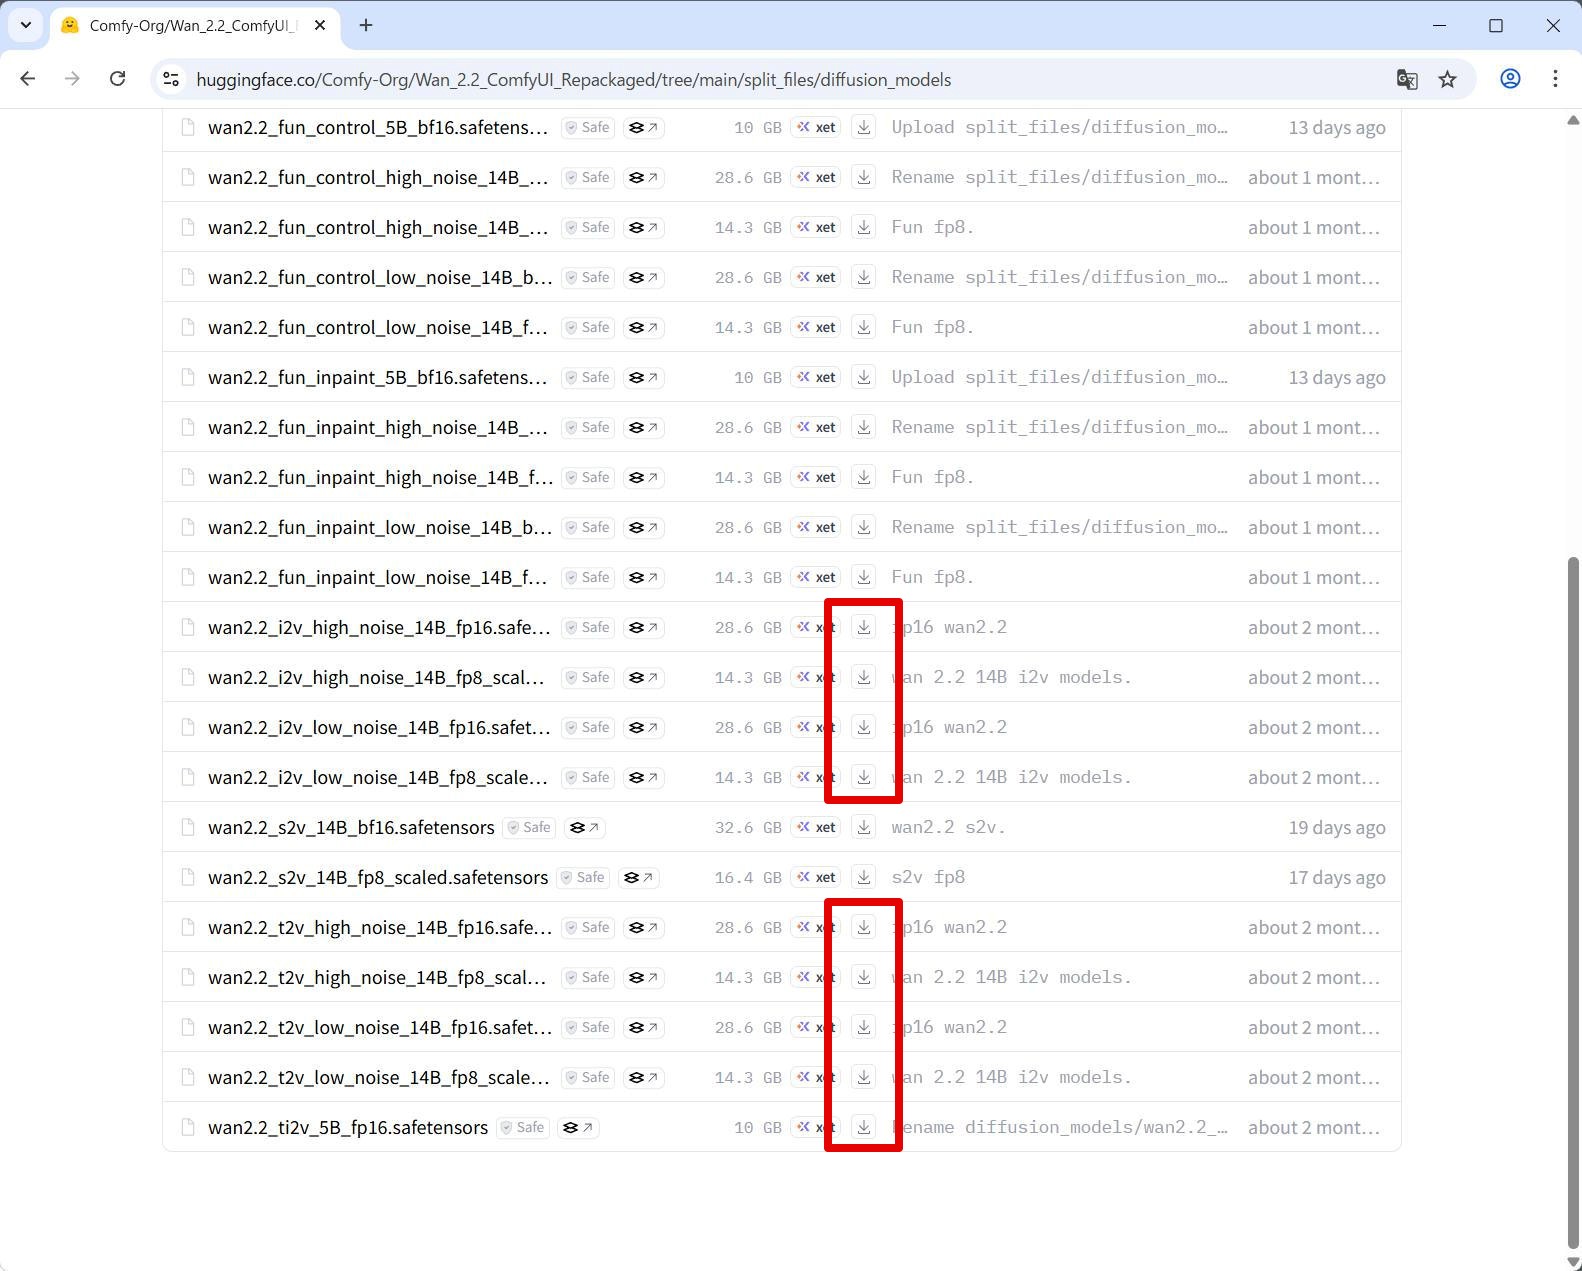The height and width of the screenshot is (1271, 1582).
Task: Click xet badge on wan2.2_fun_control_5B_bf16 row
Action: [816, 127]
